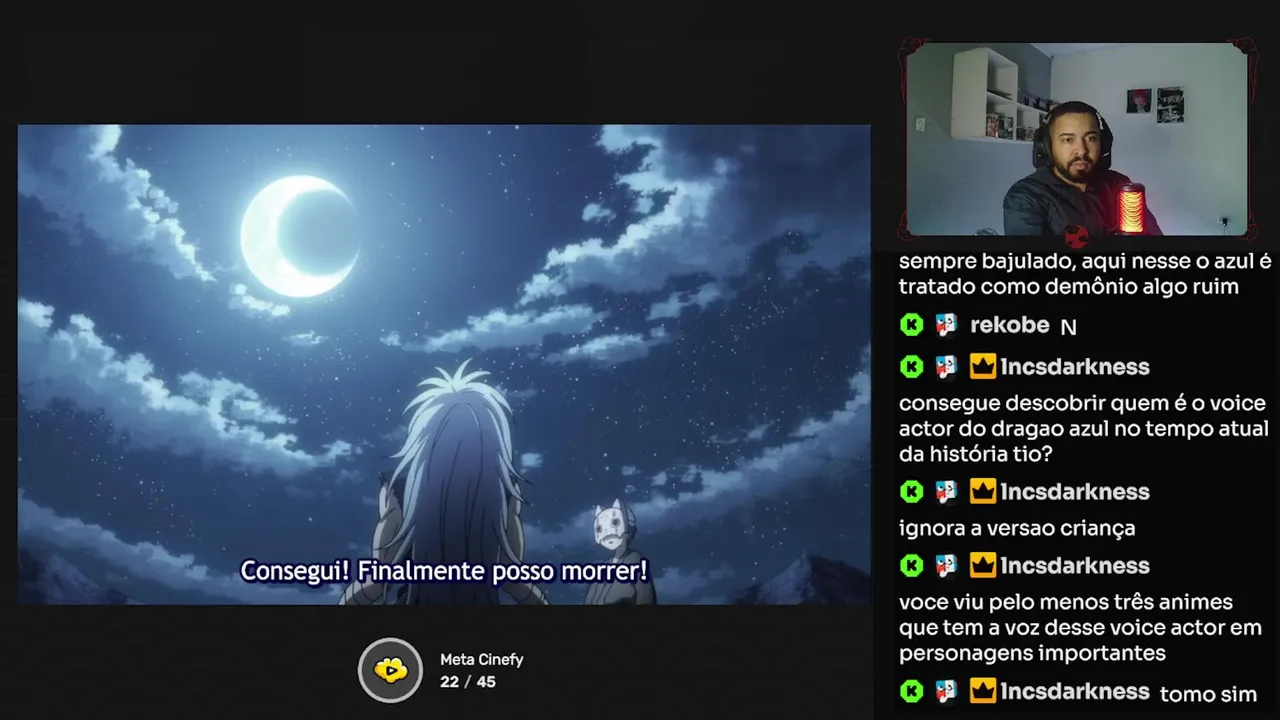The height and width of the screenshot is (720, 1280).
Task: Click rekobe's "N" chat message
Action: 1068,327
